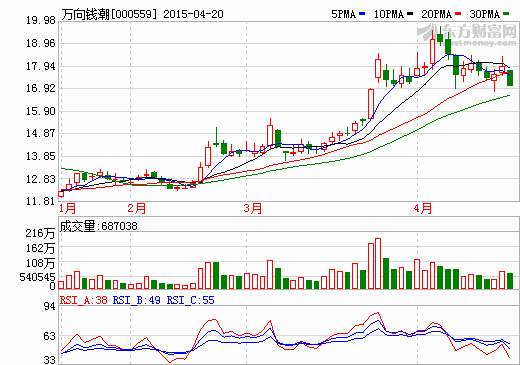Click the 19.98 price axis label

point(41,21)
